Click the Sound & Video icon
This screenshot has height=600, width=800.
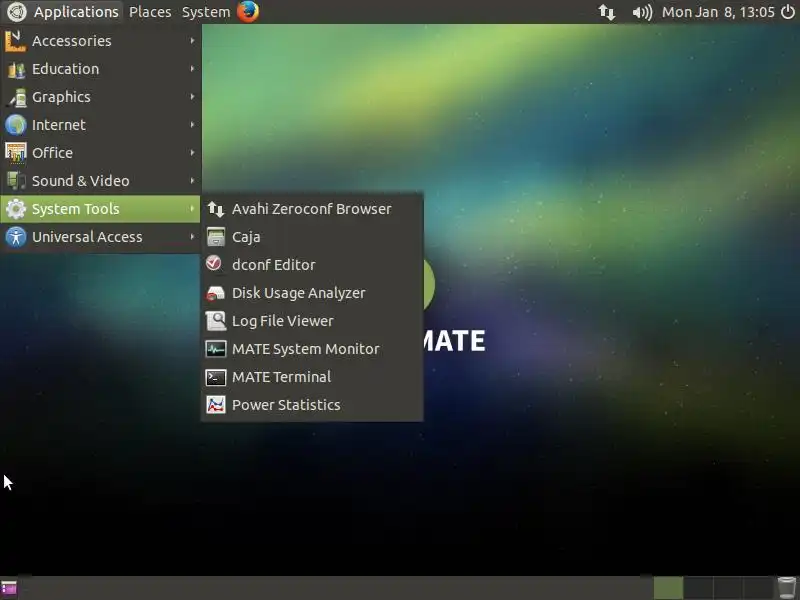(x=16, y=181)
